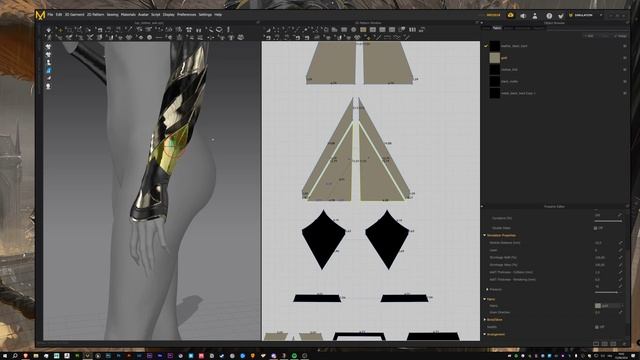
Task: Undock the Property Editor panel
Action: [627, 207]
